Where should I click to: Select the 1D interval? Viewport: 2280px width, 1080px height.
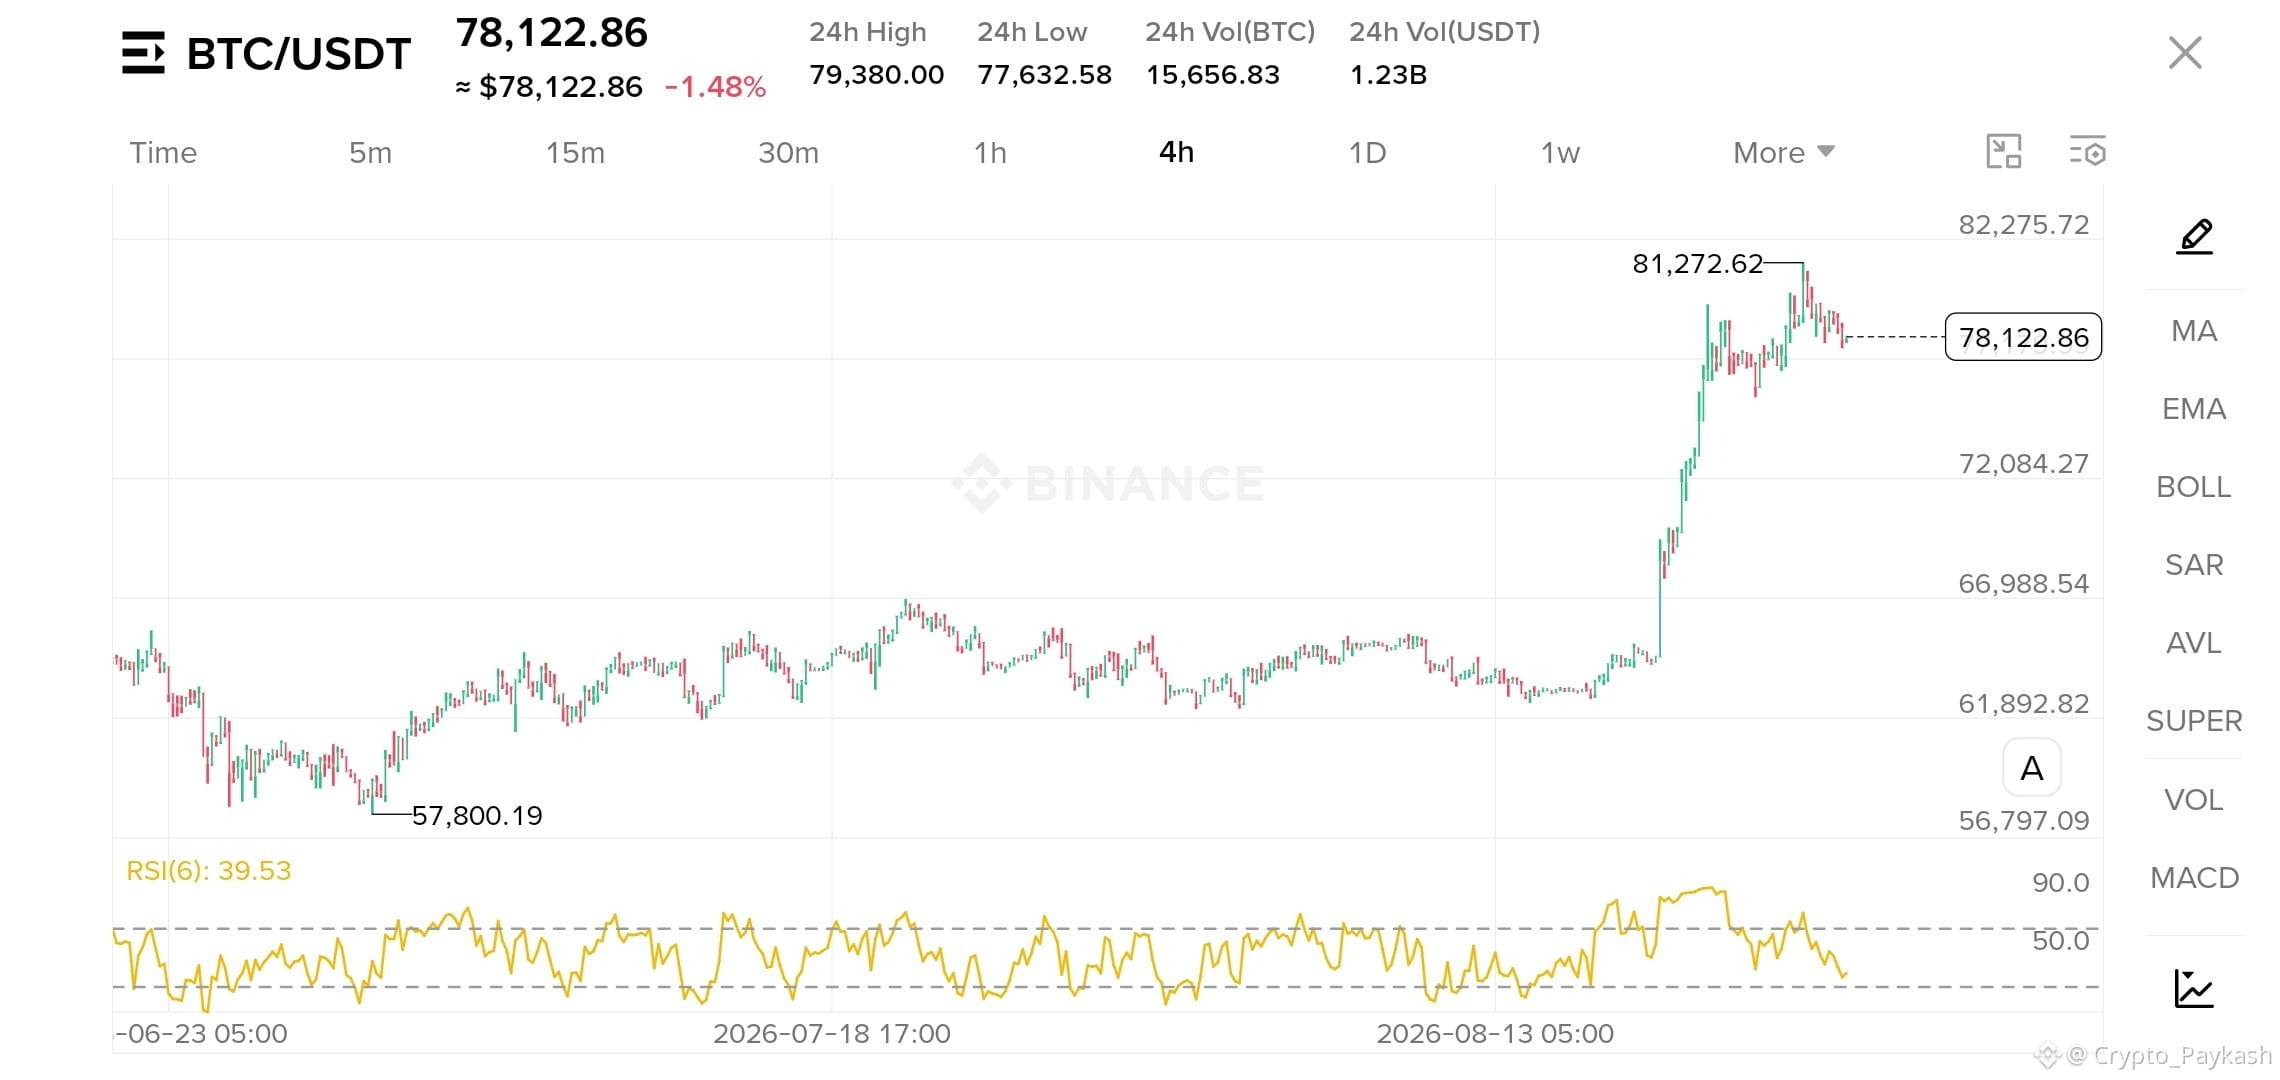[x=1367, y=153]
